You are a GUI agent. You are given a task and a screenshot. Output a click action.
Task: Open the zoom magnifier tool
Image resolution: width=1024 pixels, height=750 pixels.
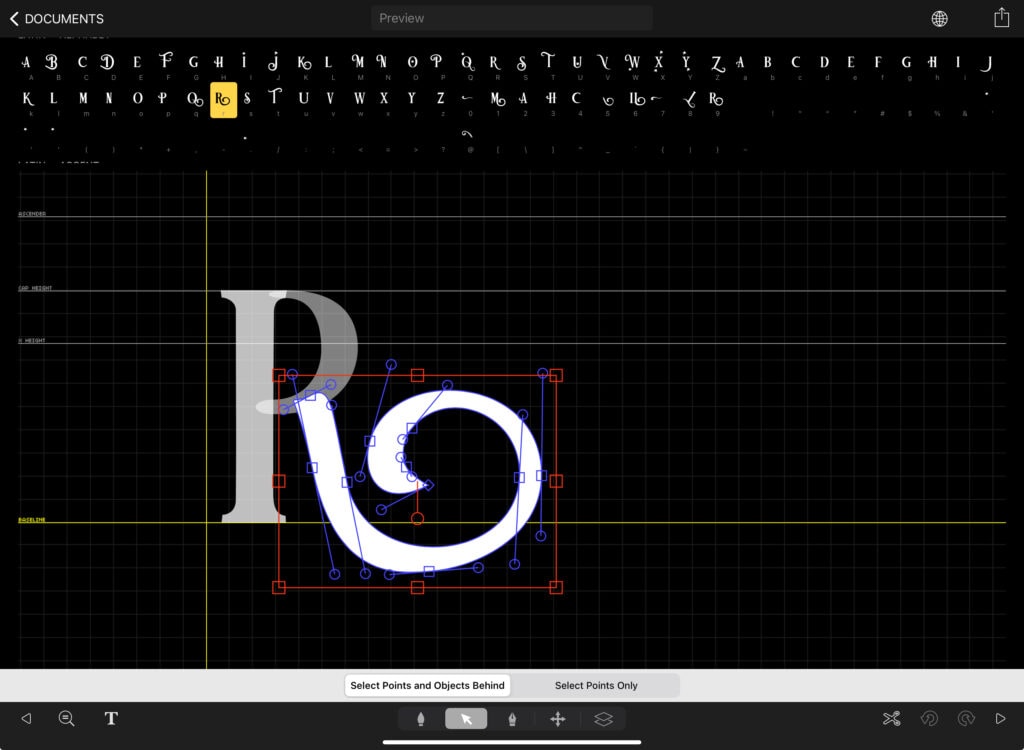tap(66, 718)
